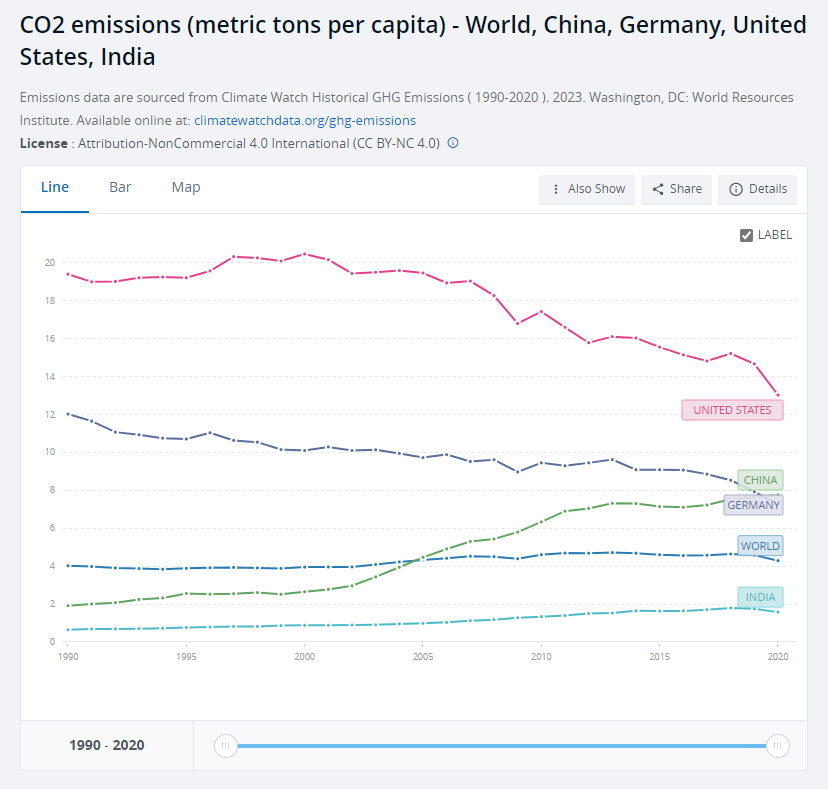This screenshot has height=789, width=828.
Task: Click the Details info icon
Action: 736,189
